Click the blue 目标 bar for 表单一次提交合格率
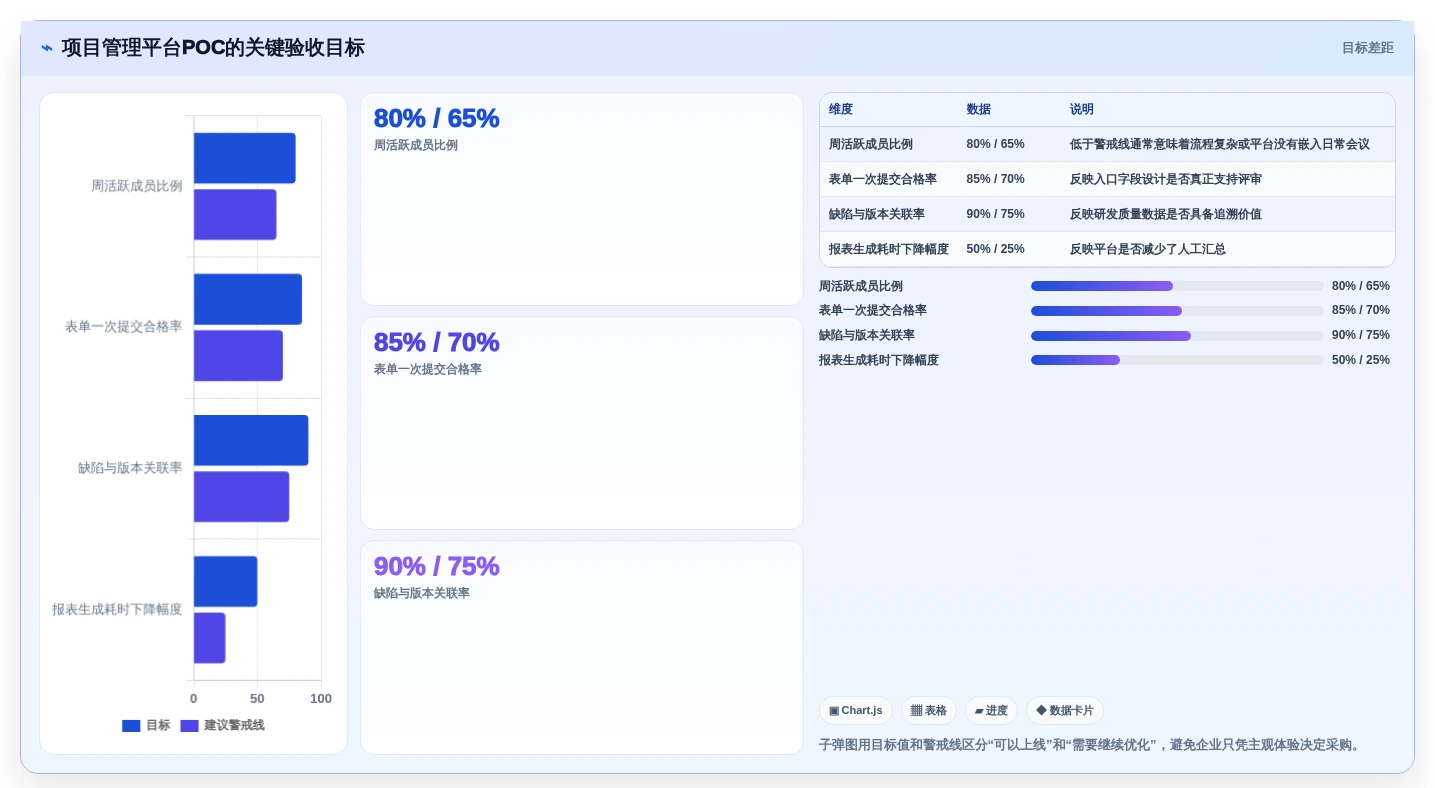This screenshot has height=788, width=1435. pyautogui.click(x=248, y=299)
